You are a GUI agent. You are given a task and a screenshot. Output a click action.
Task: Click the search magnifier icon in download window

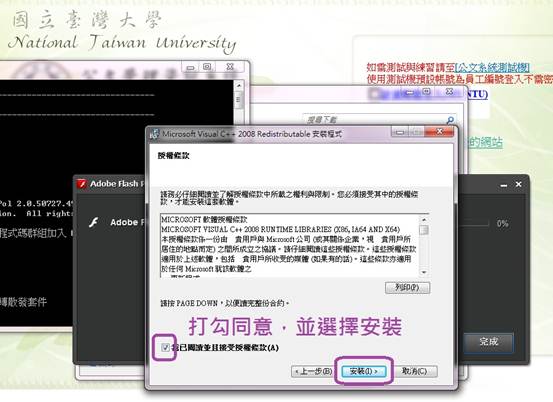pos(450,120)
